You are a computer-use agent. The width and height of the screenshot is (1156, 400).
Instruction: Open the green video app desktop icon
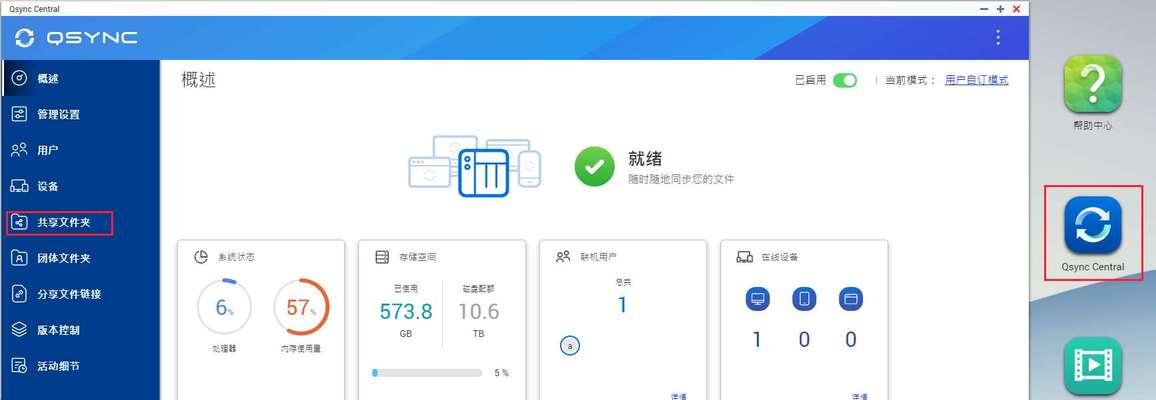[x=1093, y=366]
